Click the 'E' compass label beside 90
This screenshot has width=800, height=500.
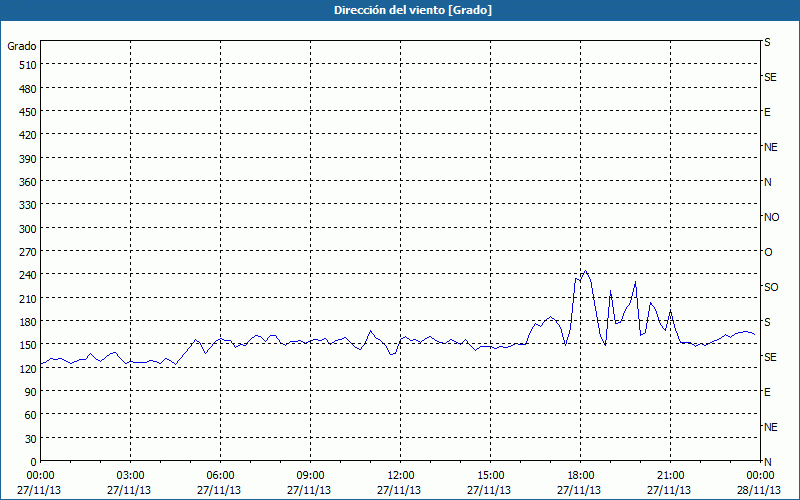(767, 392)
